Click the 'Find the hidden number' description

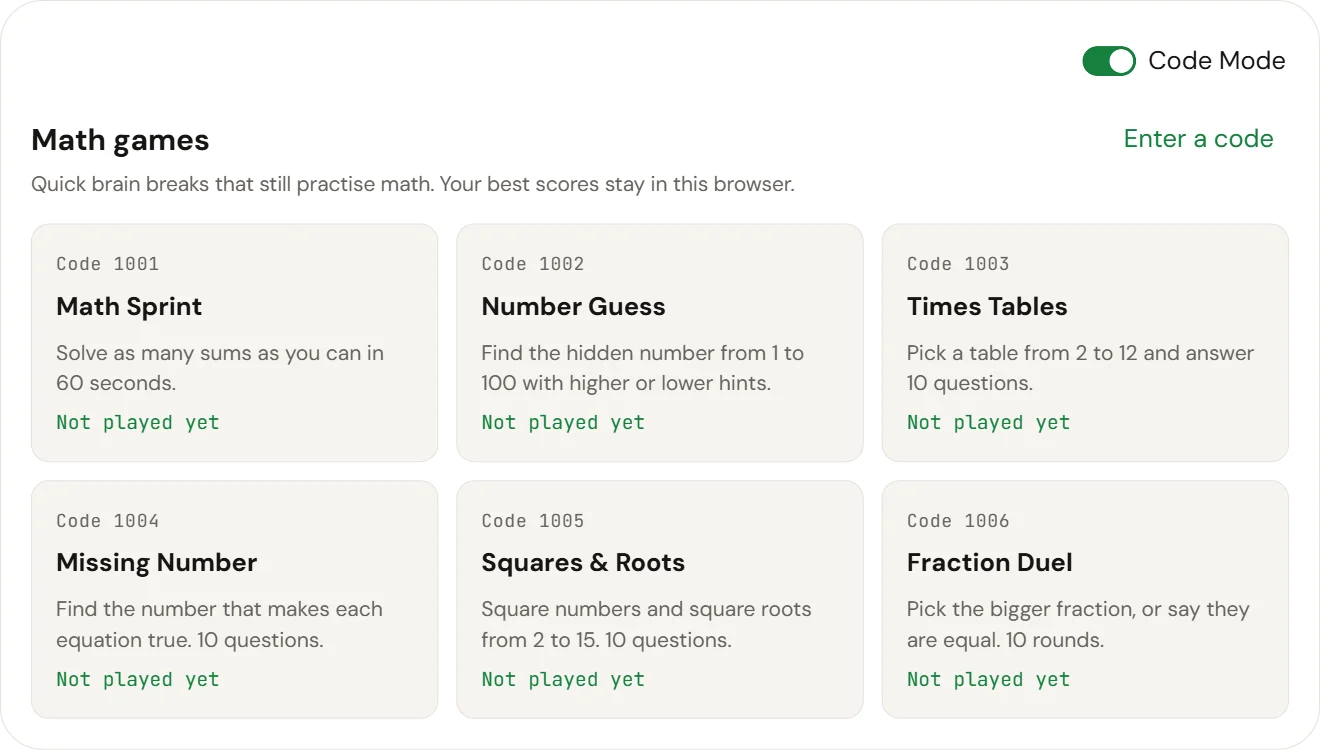[x=643, y=368]
